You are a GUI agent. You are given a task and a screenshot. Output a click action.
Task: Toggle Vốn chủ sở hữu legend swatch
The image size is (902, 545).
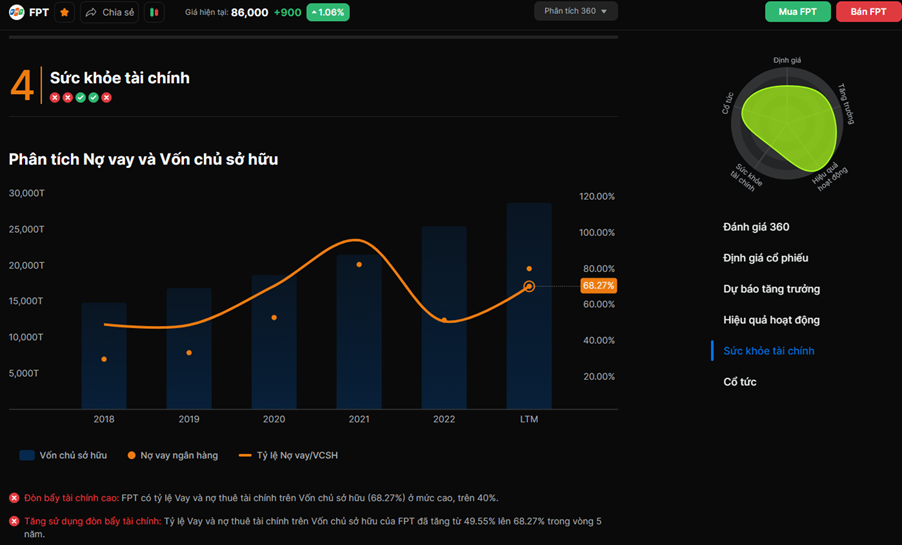coord(27,455)
